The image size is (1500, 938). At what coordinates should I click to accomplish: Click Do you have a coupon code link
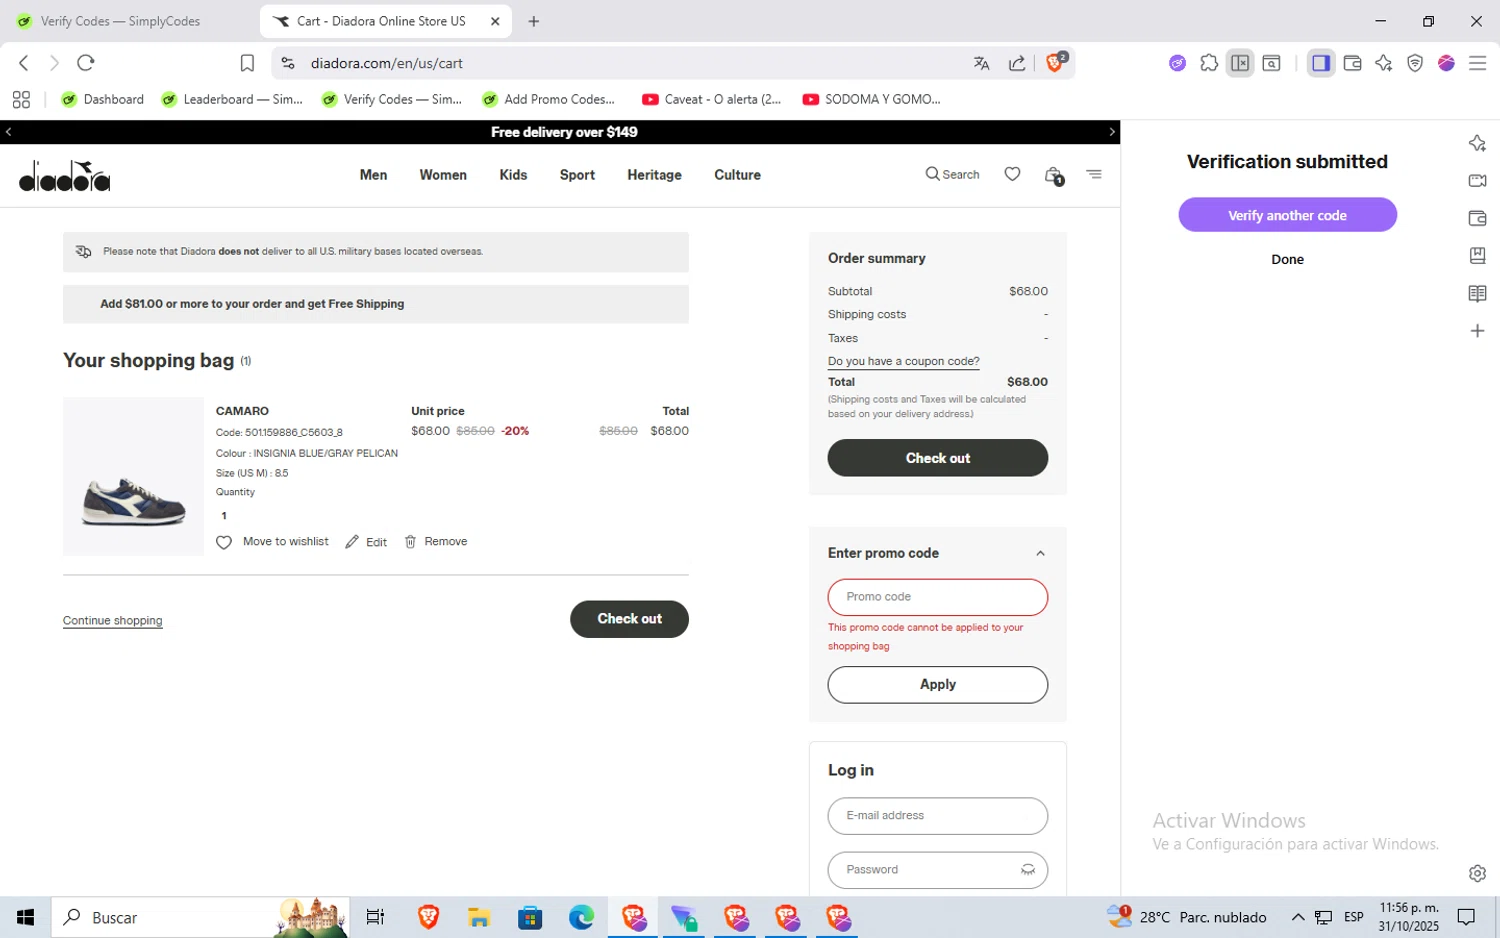tap(903, 362)
